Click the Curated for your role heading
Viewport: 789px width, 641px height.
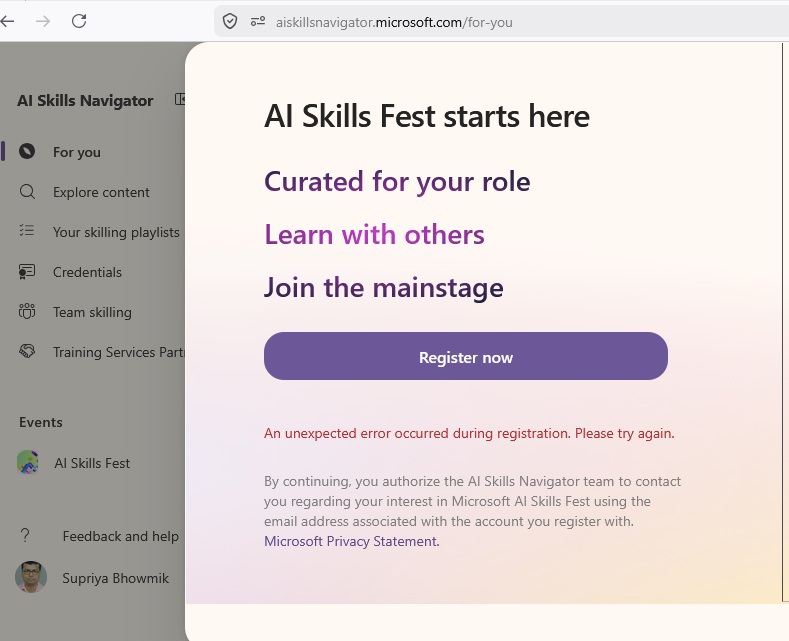click(397, 182)
